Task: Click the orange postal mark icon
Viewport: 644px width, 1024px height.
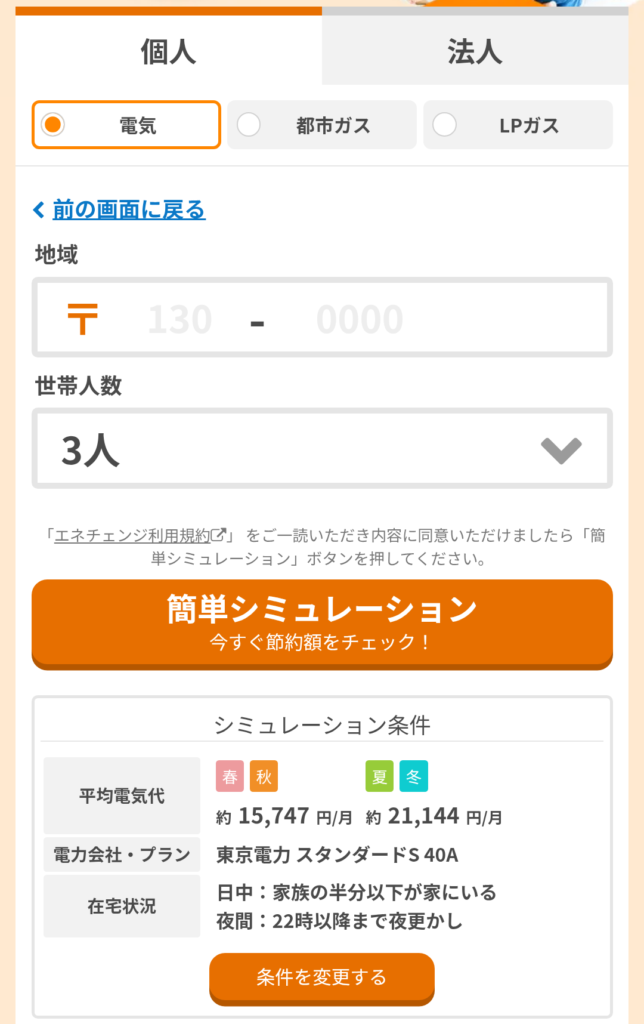Action: pos(82,319)
